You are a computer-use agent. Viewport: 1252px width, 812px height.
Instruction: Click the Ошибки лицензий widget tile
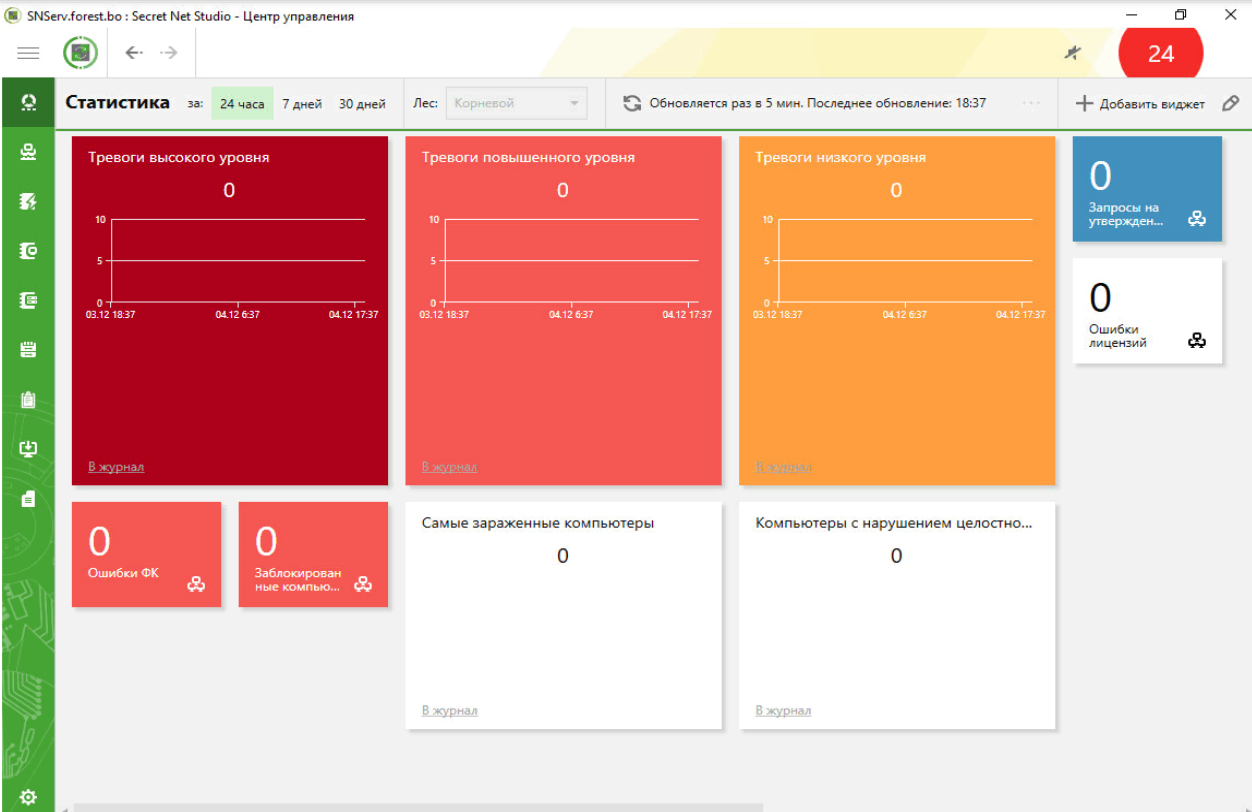click(1147, 311)
